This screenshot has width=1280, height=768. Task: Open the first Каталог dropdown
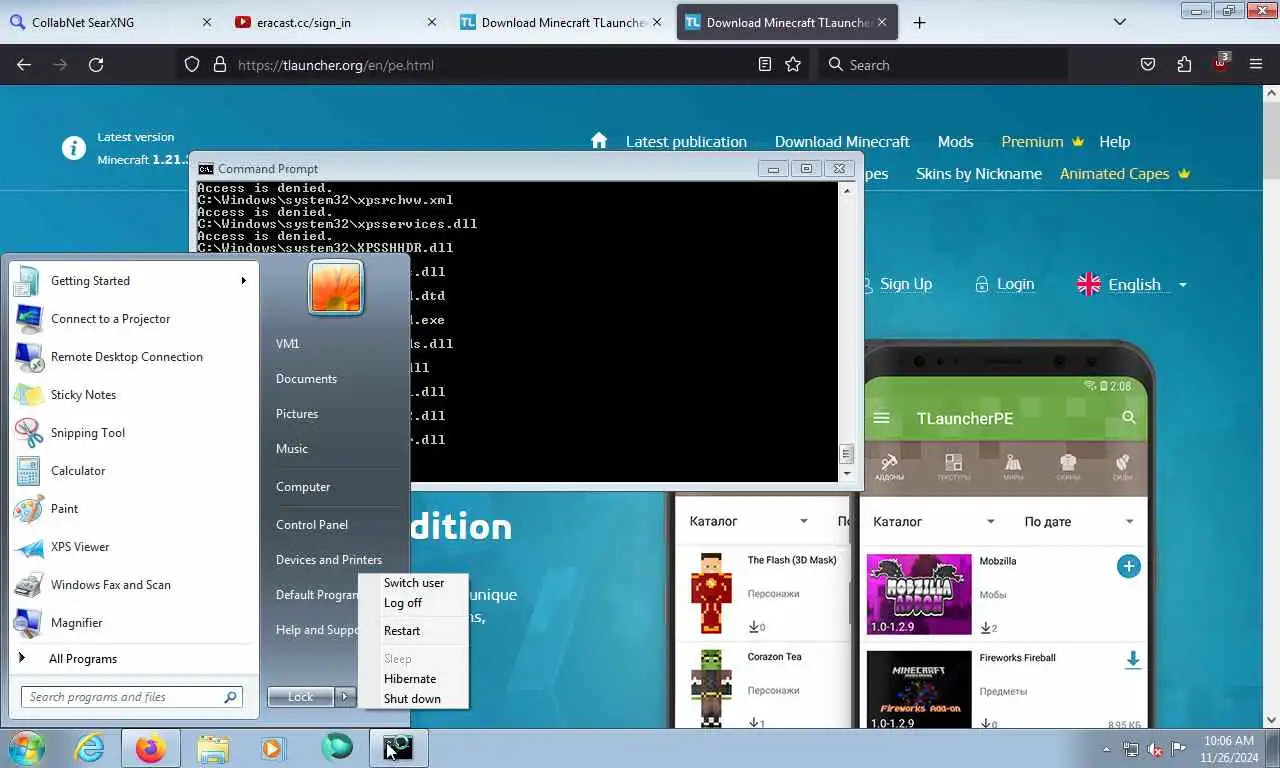coord(749,521)
